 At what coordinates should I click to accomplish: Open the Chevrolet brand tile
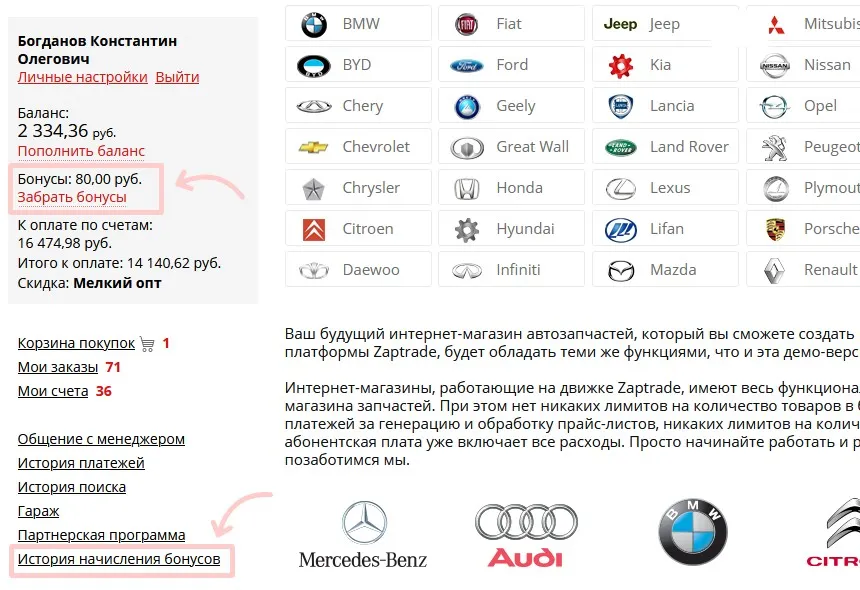(358, 146)
